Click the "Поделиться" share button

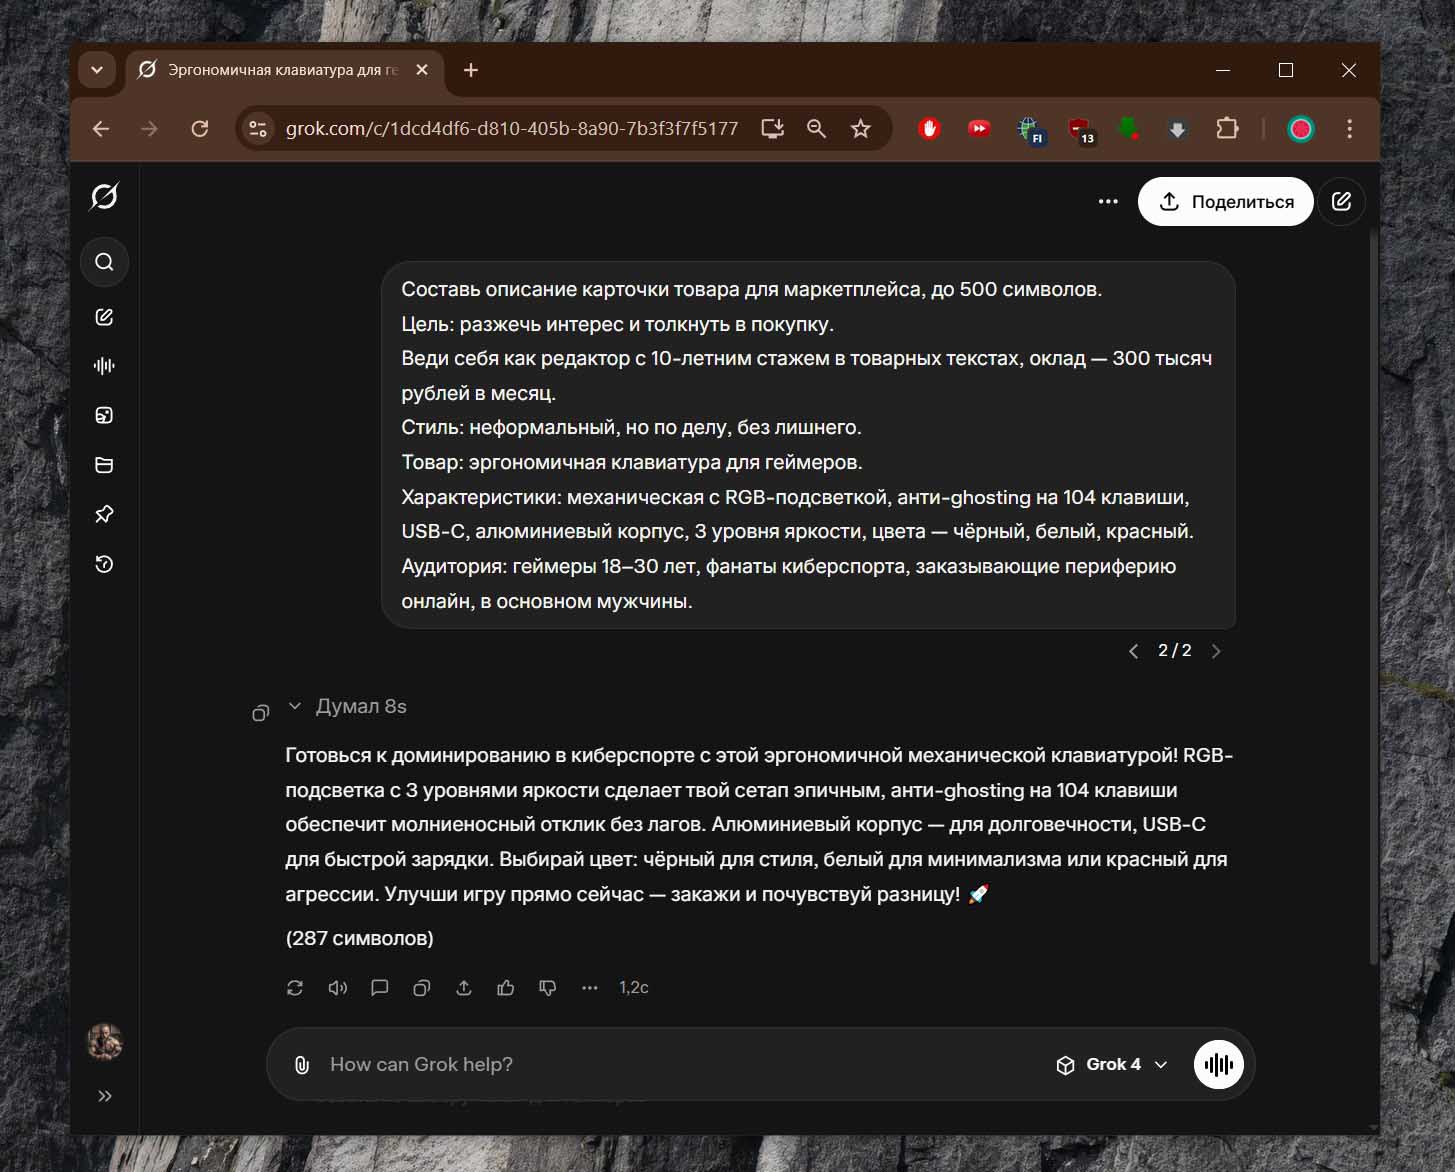1225,202
